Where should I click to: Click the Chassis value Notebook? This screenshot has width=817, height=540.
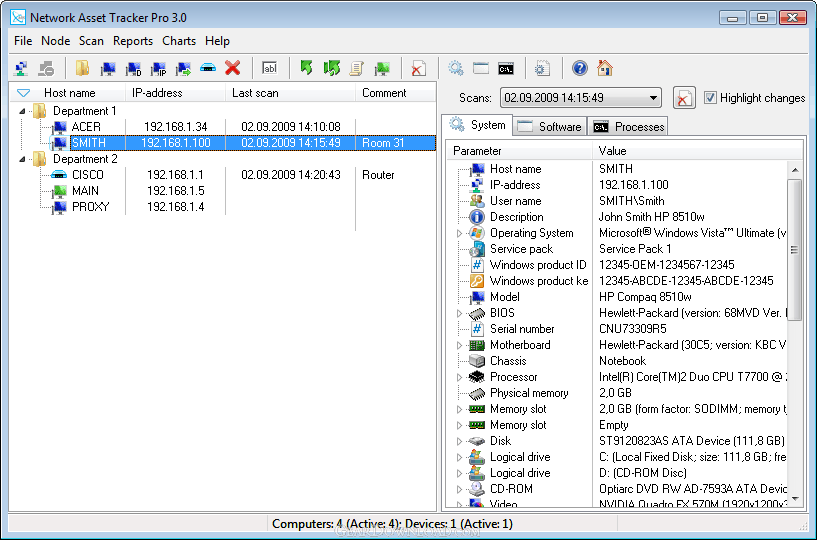622,361
